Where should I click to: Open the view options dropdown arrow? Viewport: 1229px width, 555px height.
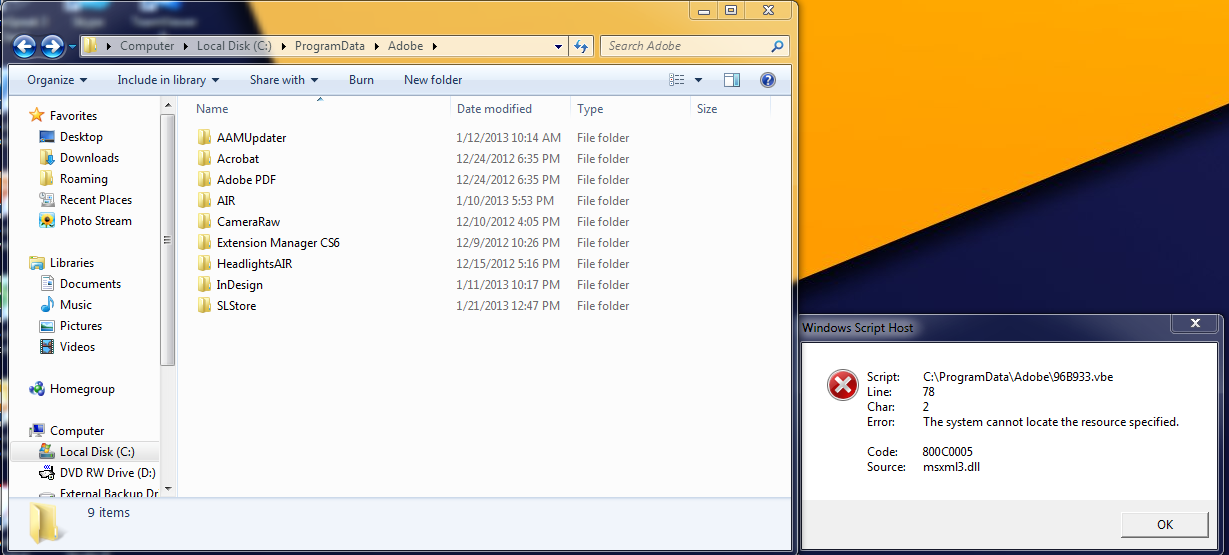[x=698, y=80]
